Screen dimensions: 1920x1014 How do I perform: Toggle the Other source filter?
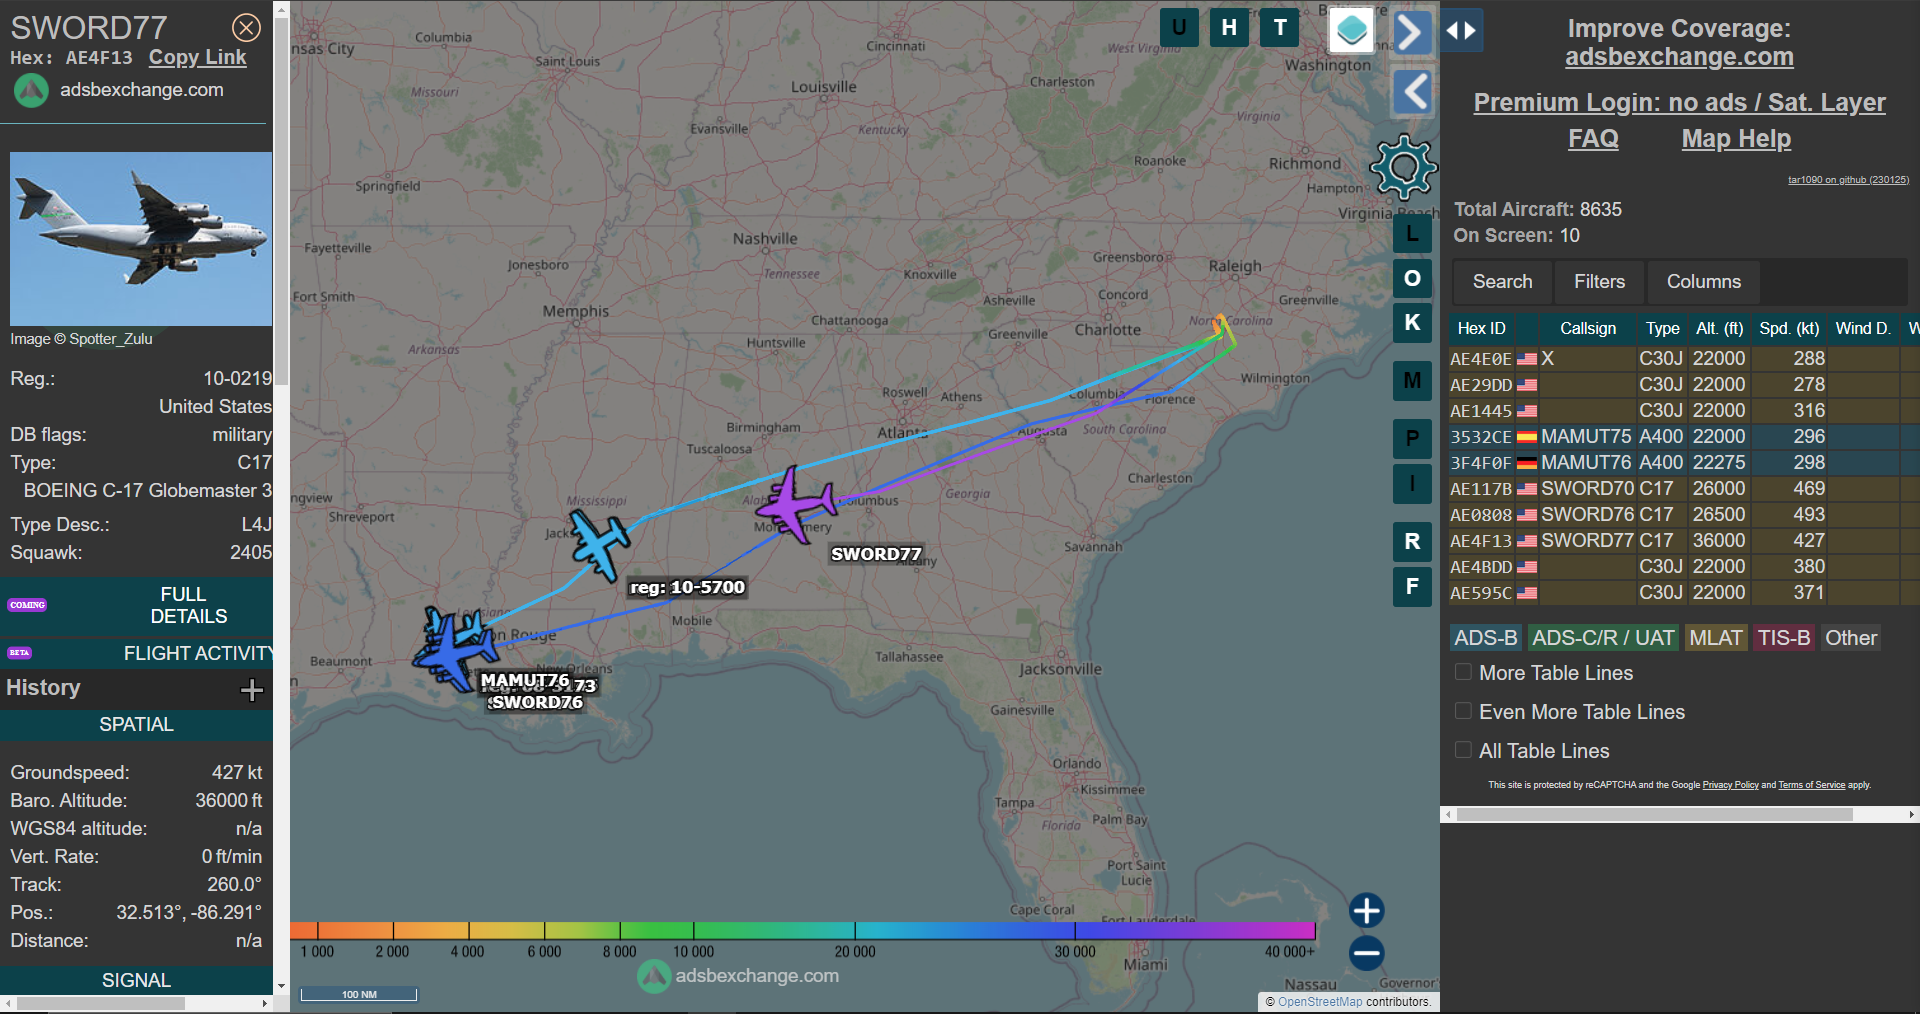[1851, 638]
